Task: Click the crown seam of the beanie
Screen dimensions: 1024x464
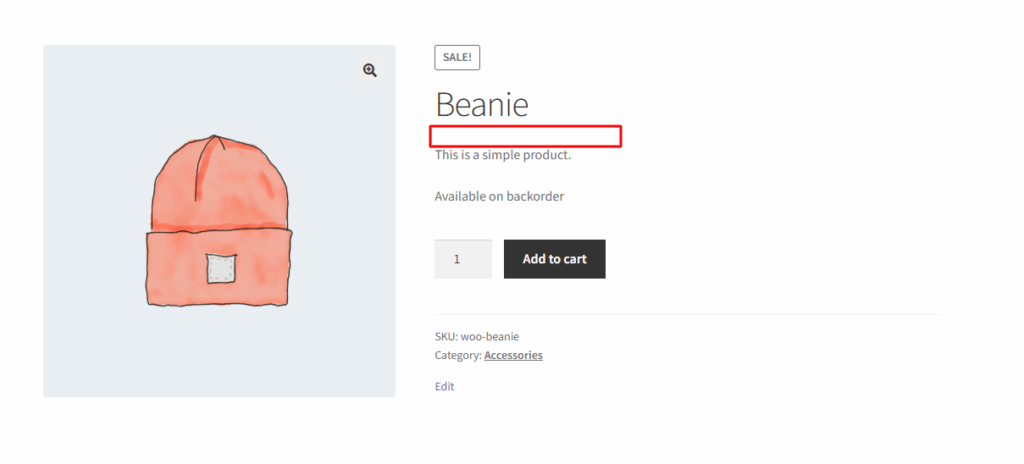Action: 204,167
